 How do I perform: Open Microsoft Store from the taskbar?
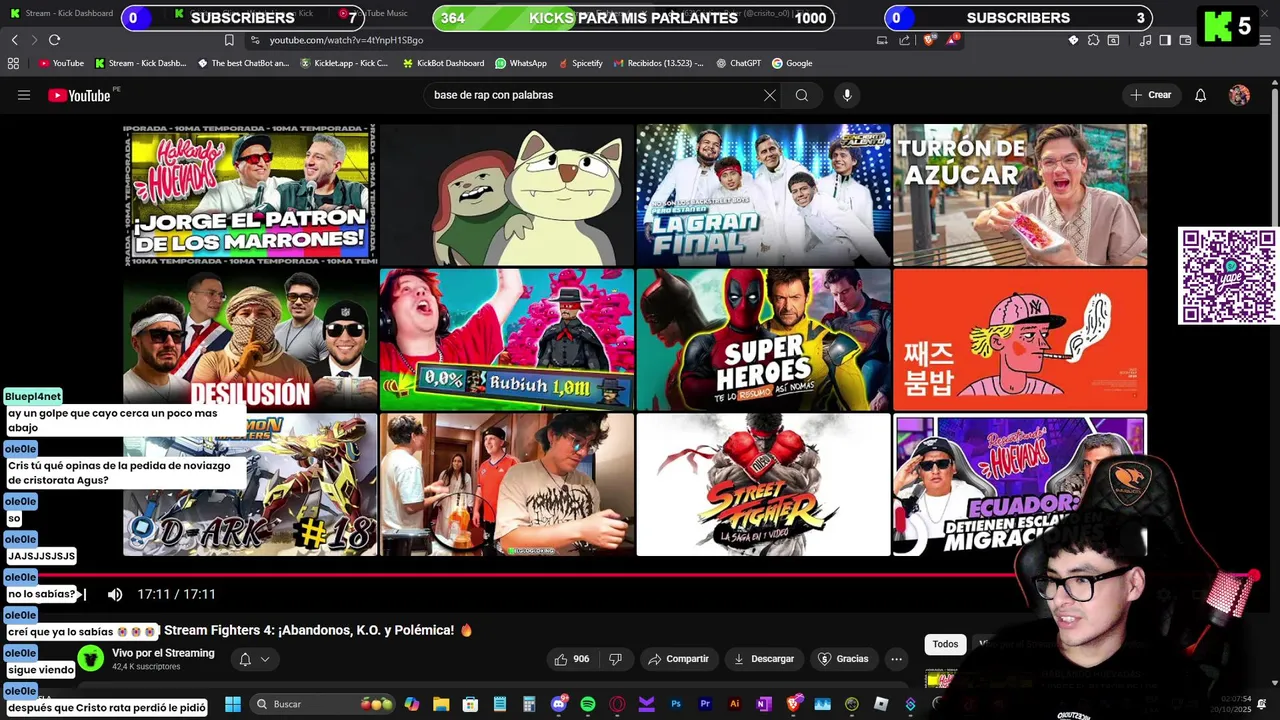[470, 704]
